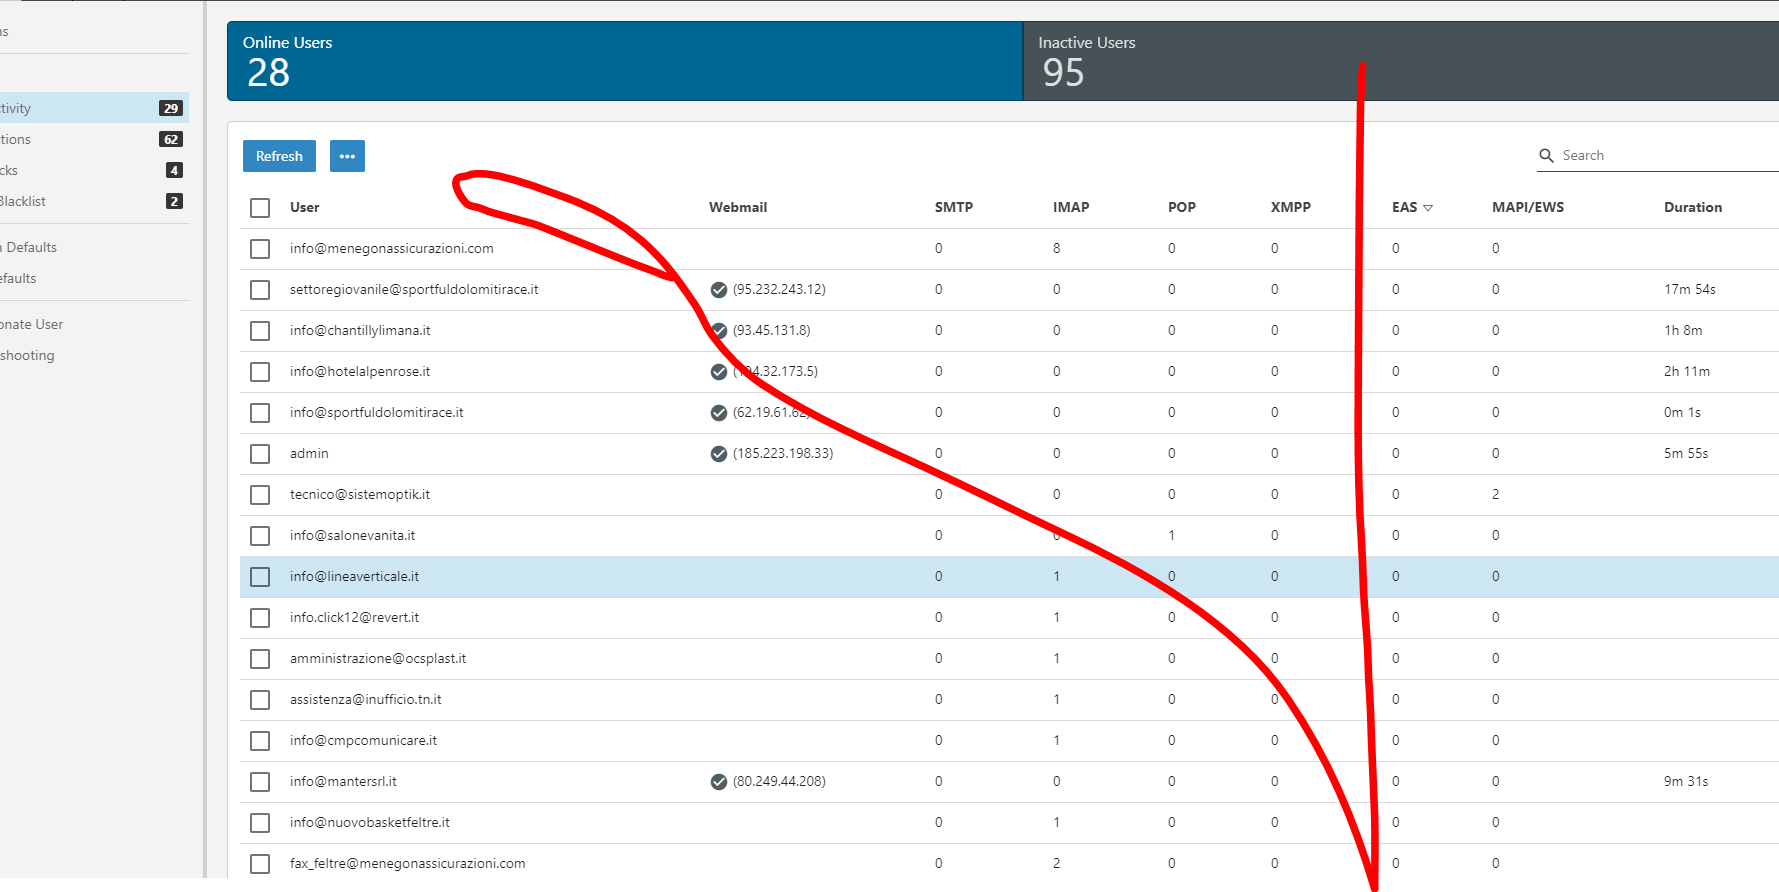The height and width of the screenshot is (892, 1779).
Task: Check the box for info@menegonassicurazioni.com
Action: [260, 249]
